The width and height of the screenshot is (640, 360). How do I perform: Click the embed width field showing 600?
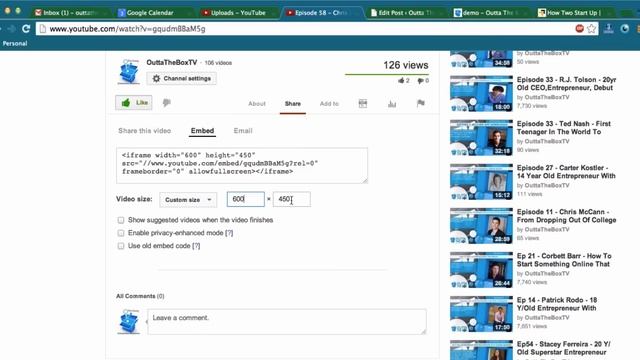coord(246,199)
